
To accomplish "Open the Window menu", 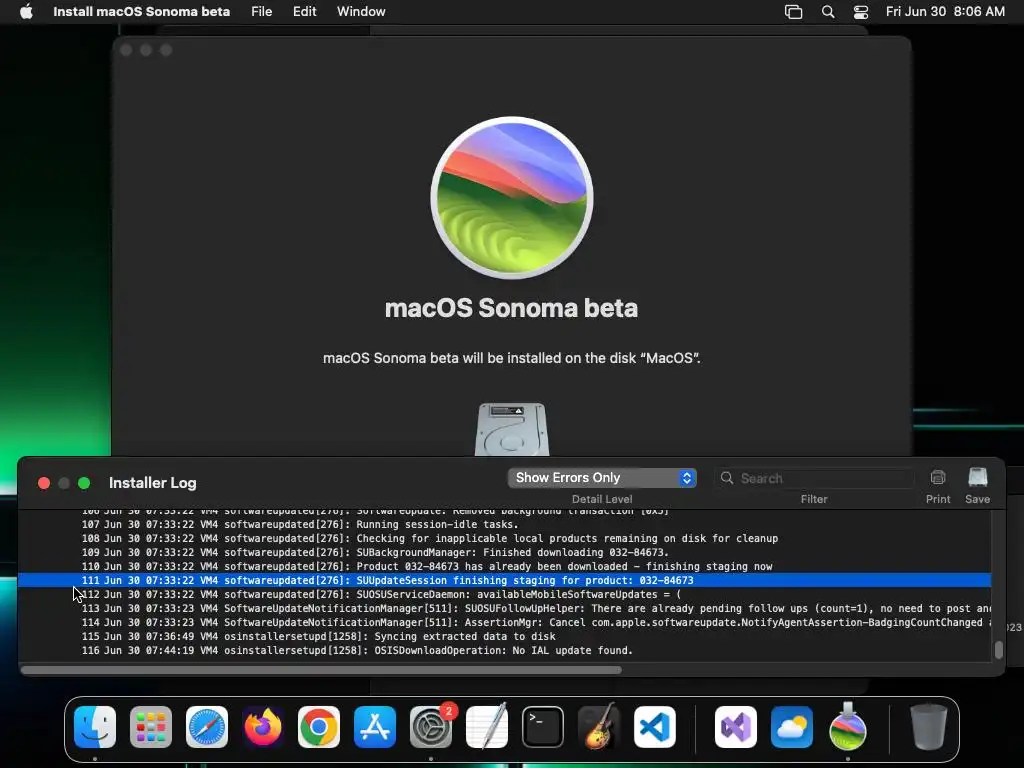I will point(361,12).
